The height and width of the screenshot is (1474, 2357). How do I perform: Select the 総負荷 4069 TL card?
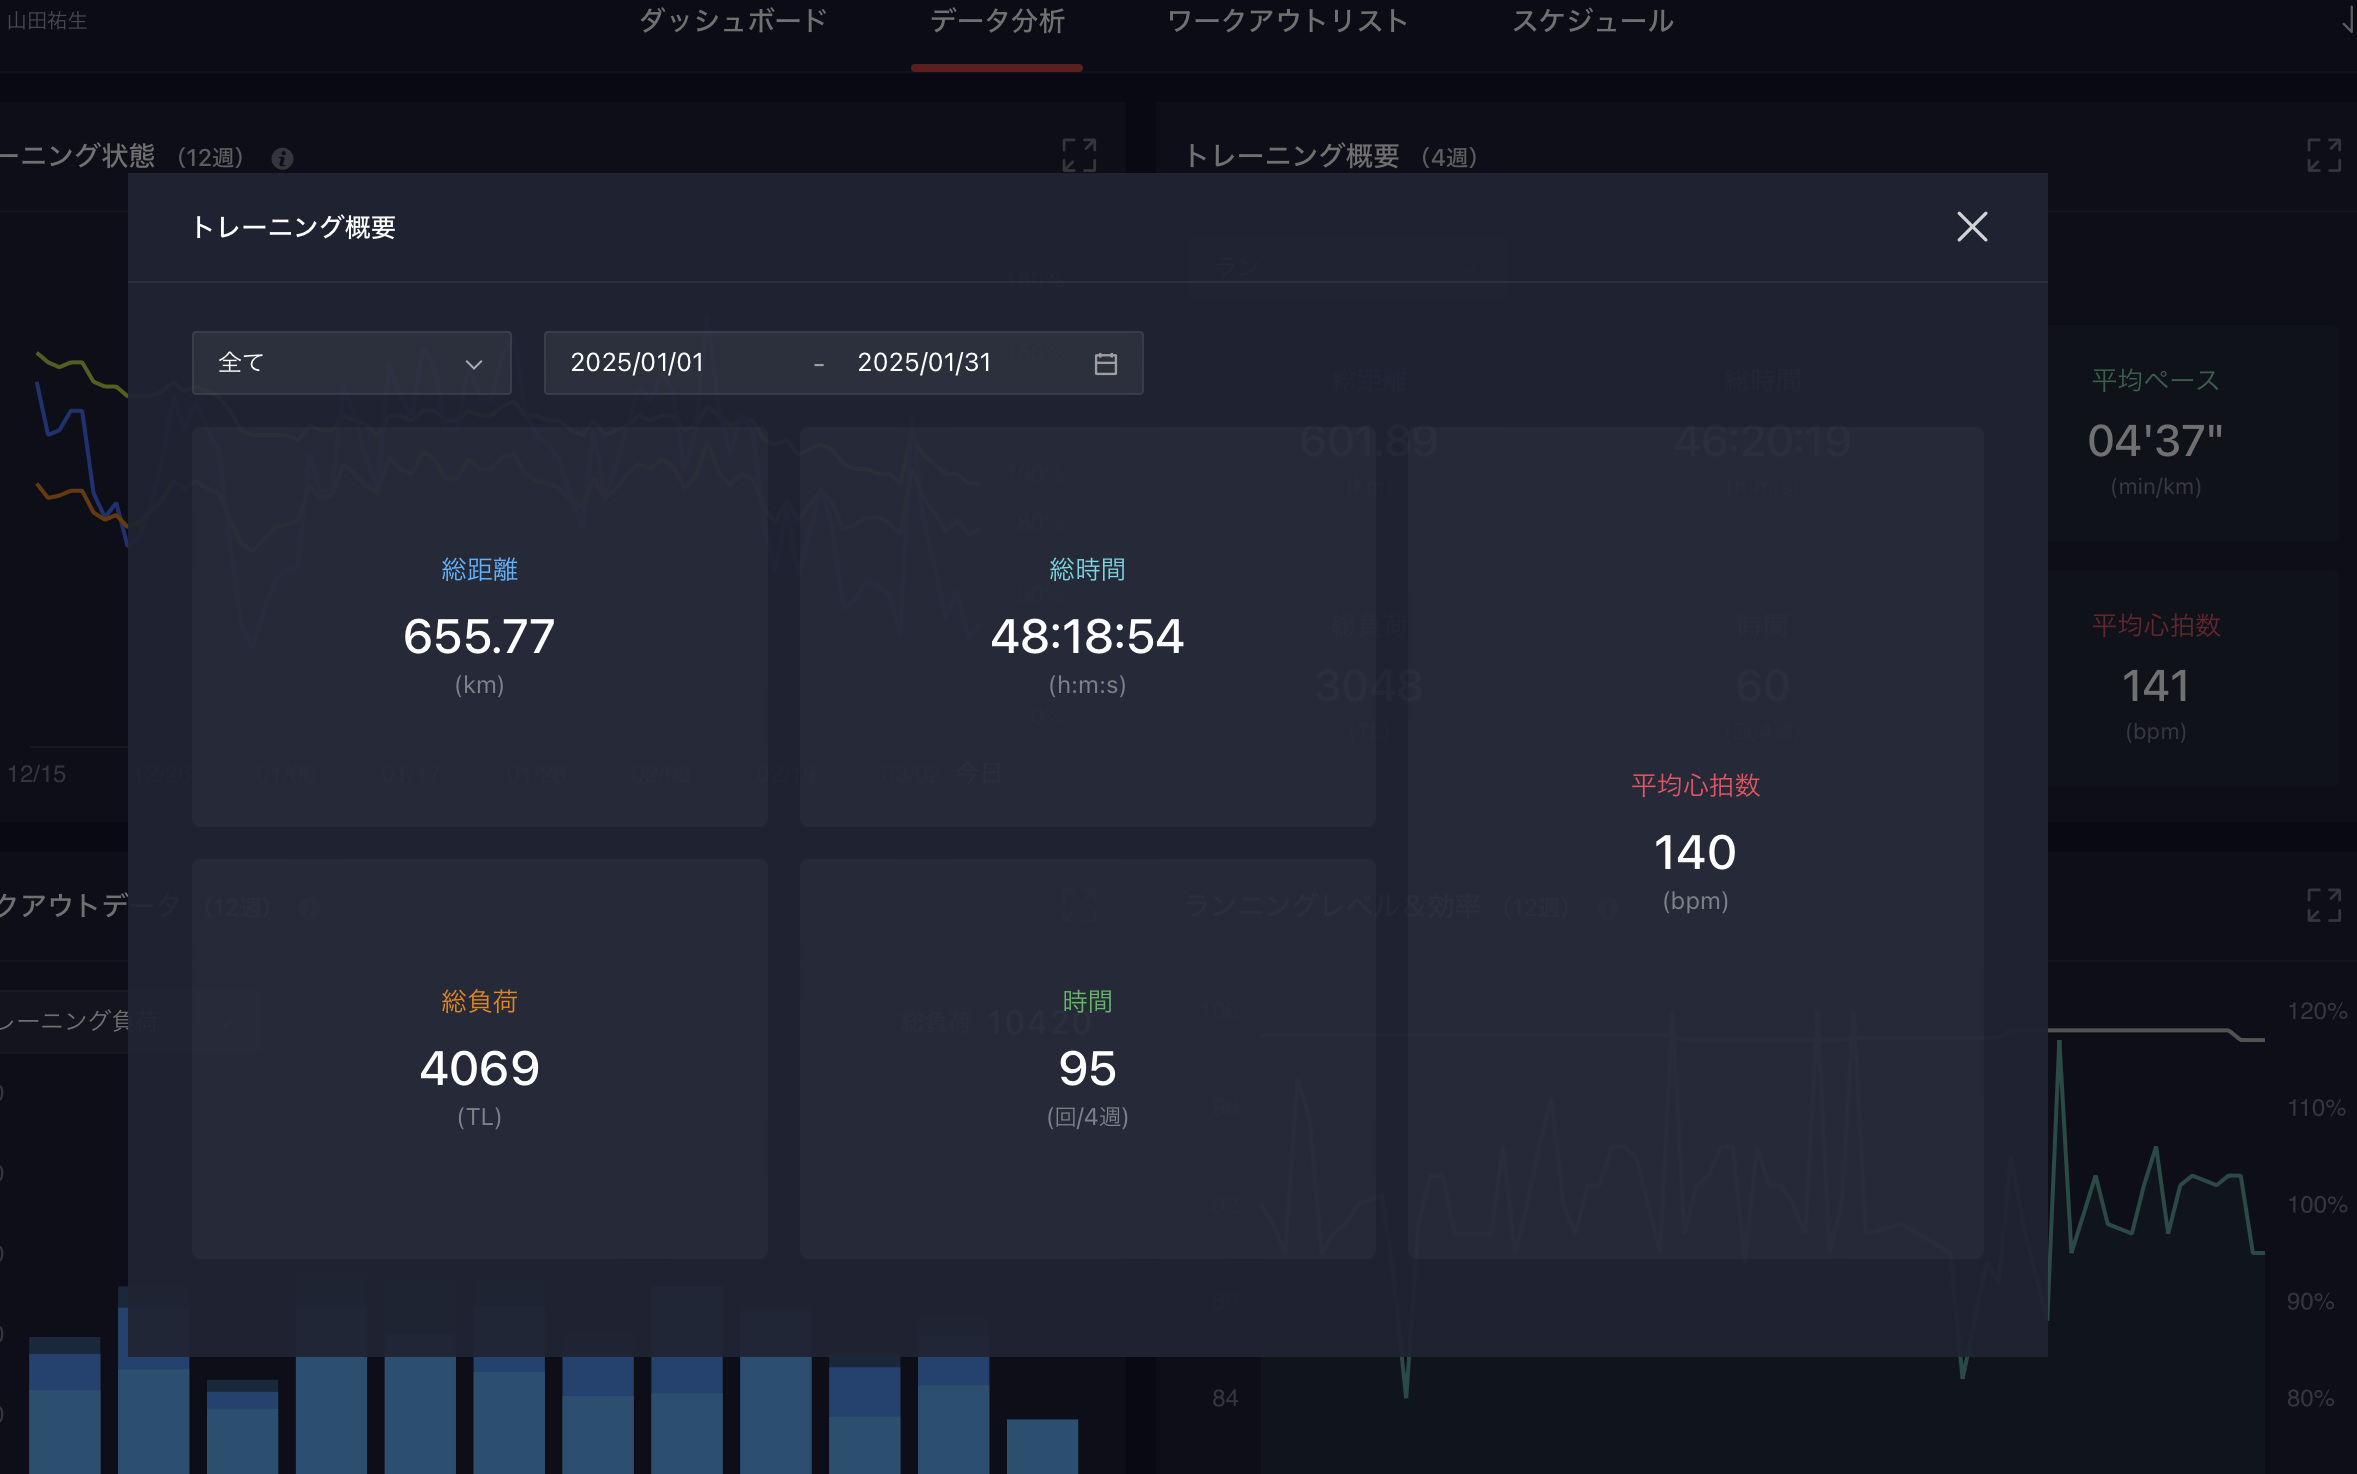479,1058
